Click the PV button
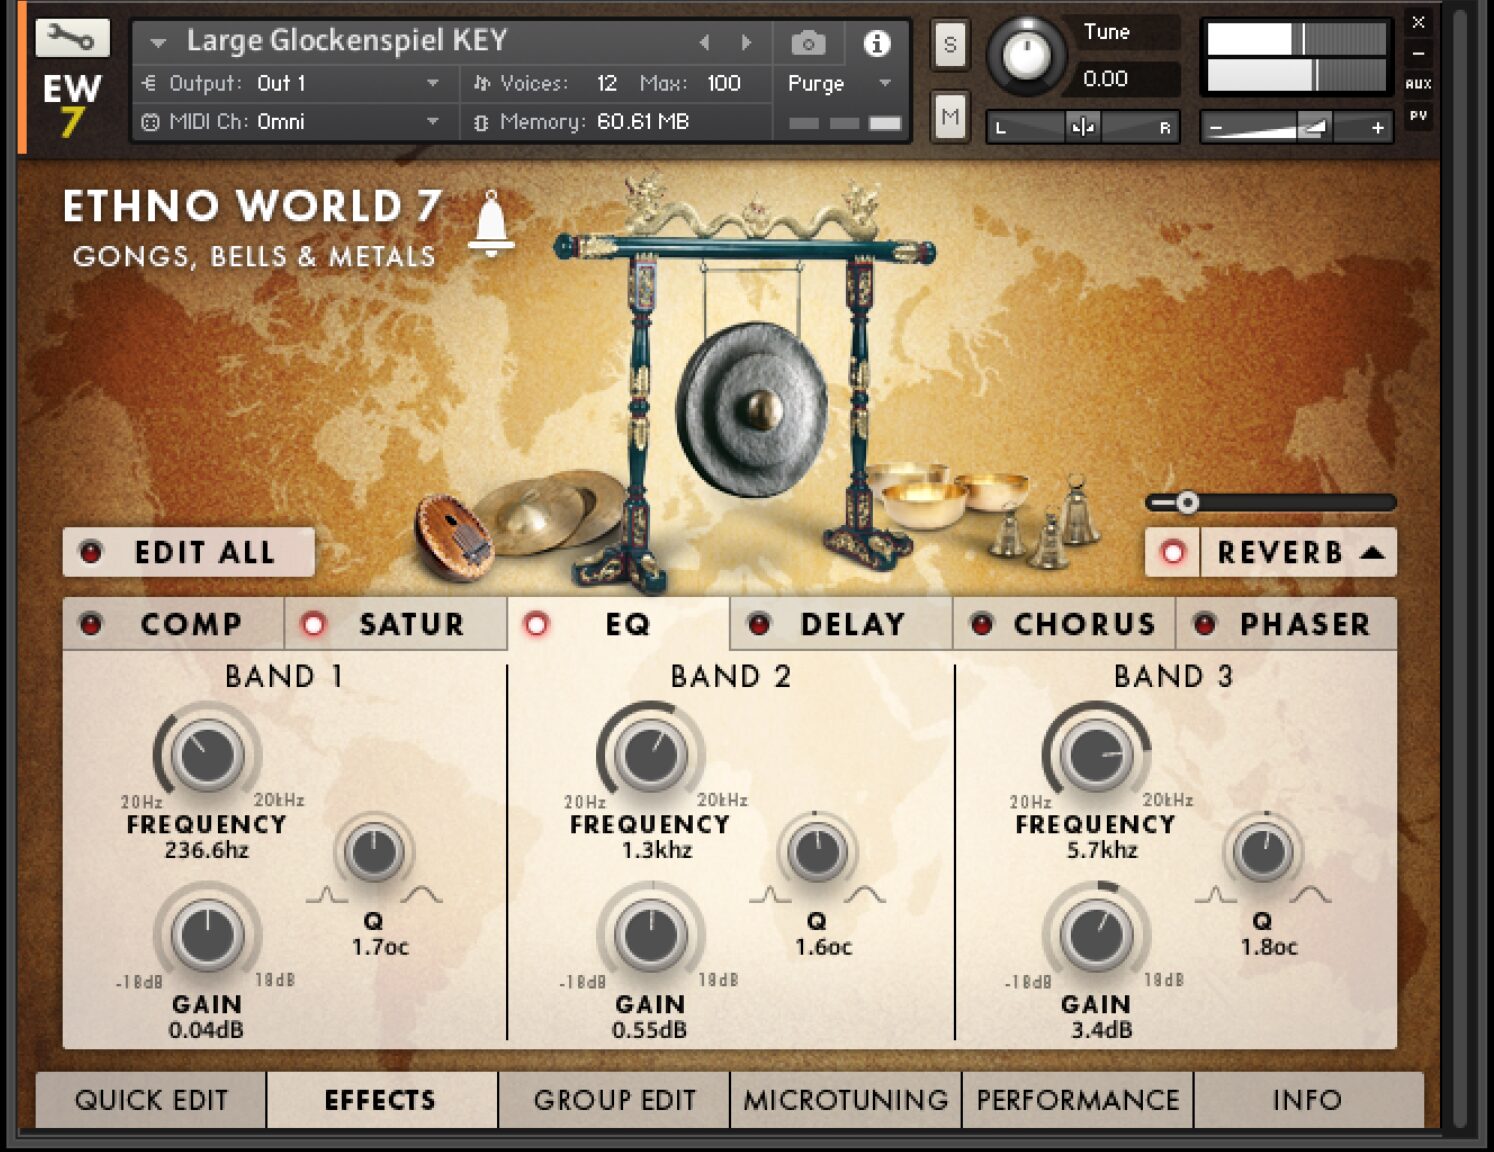 pos(1418,116)
